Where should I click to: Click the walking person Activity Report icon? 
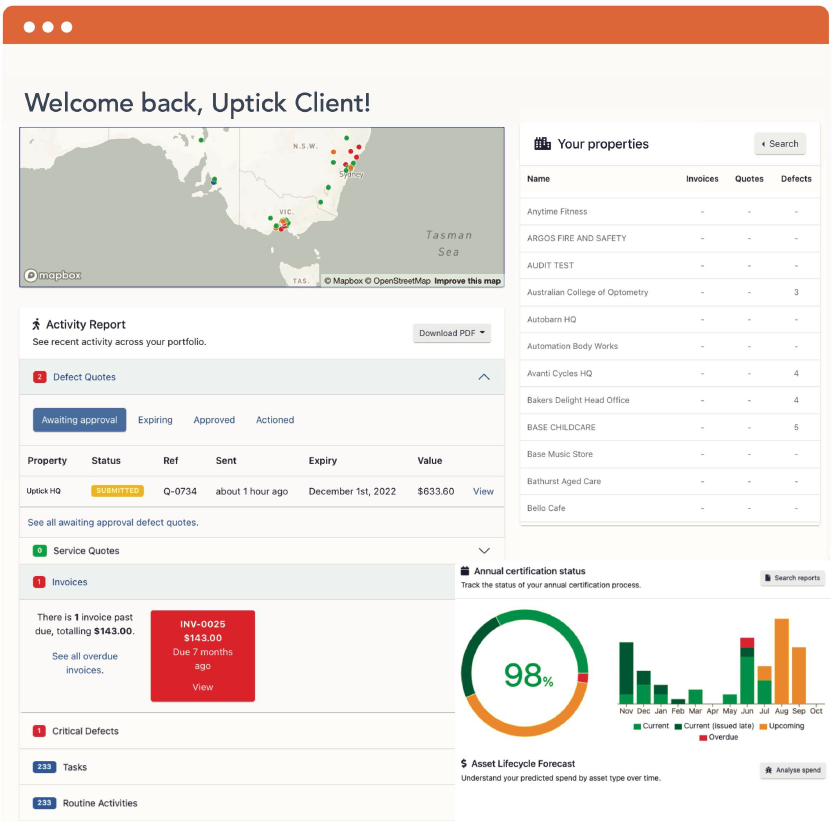(36, 324)
